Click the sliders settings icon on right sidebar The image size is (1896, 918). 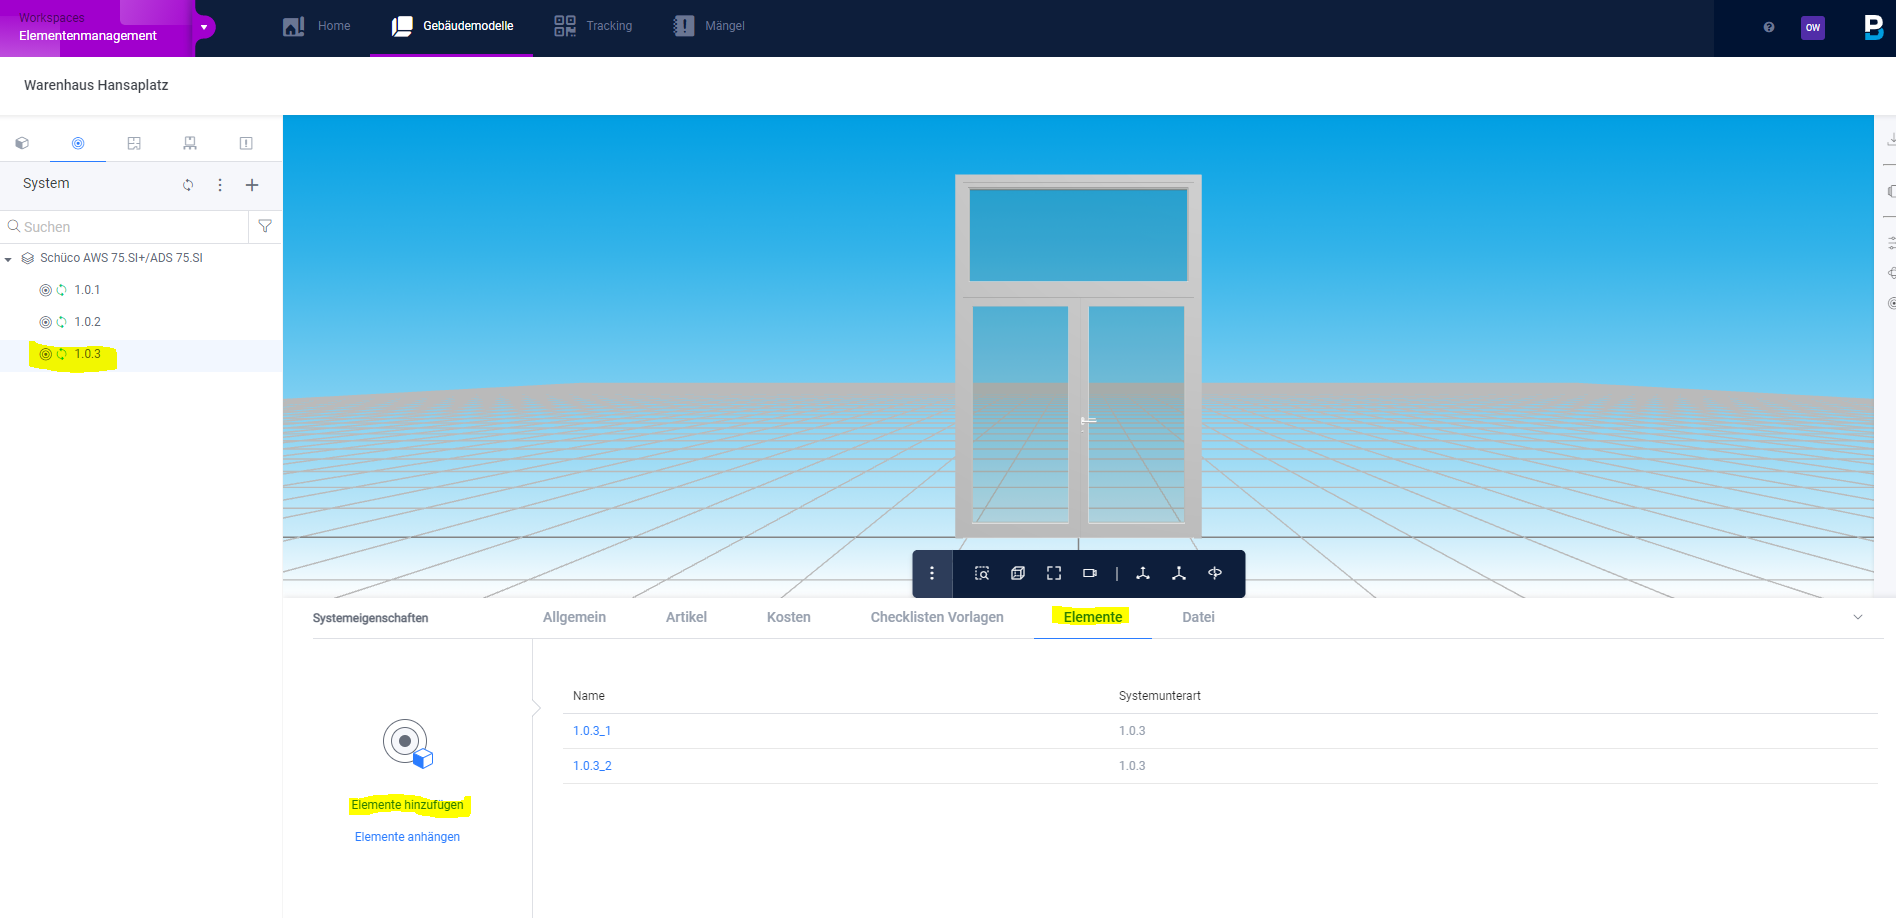click(1891, 243)
